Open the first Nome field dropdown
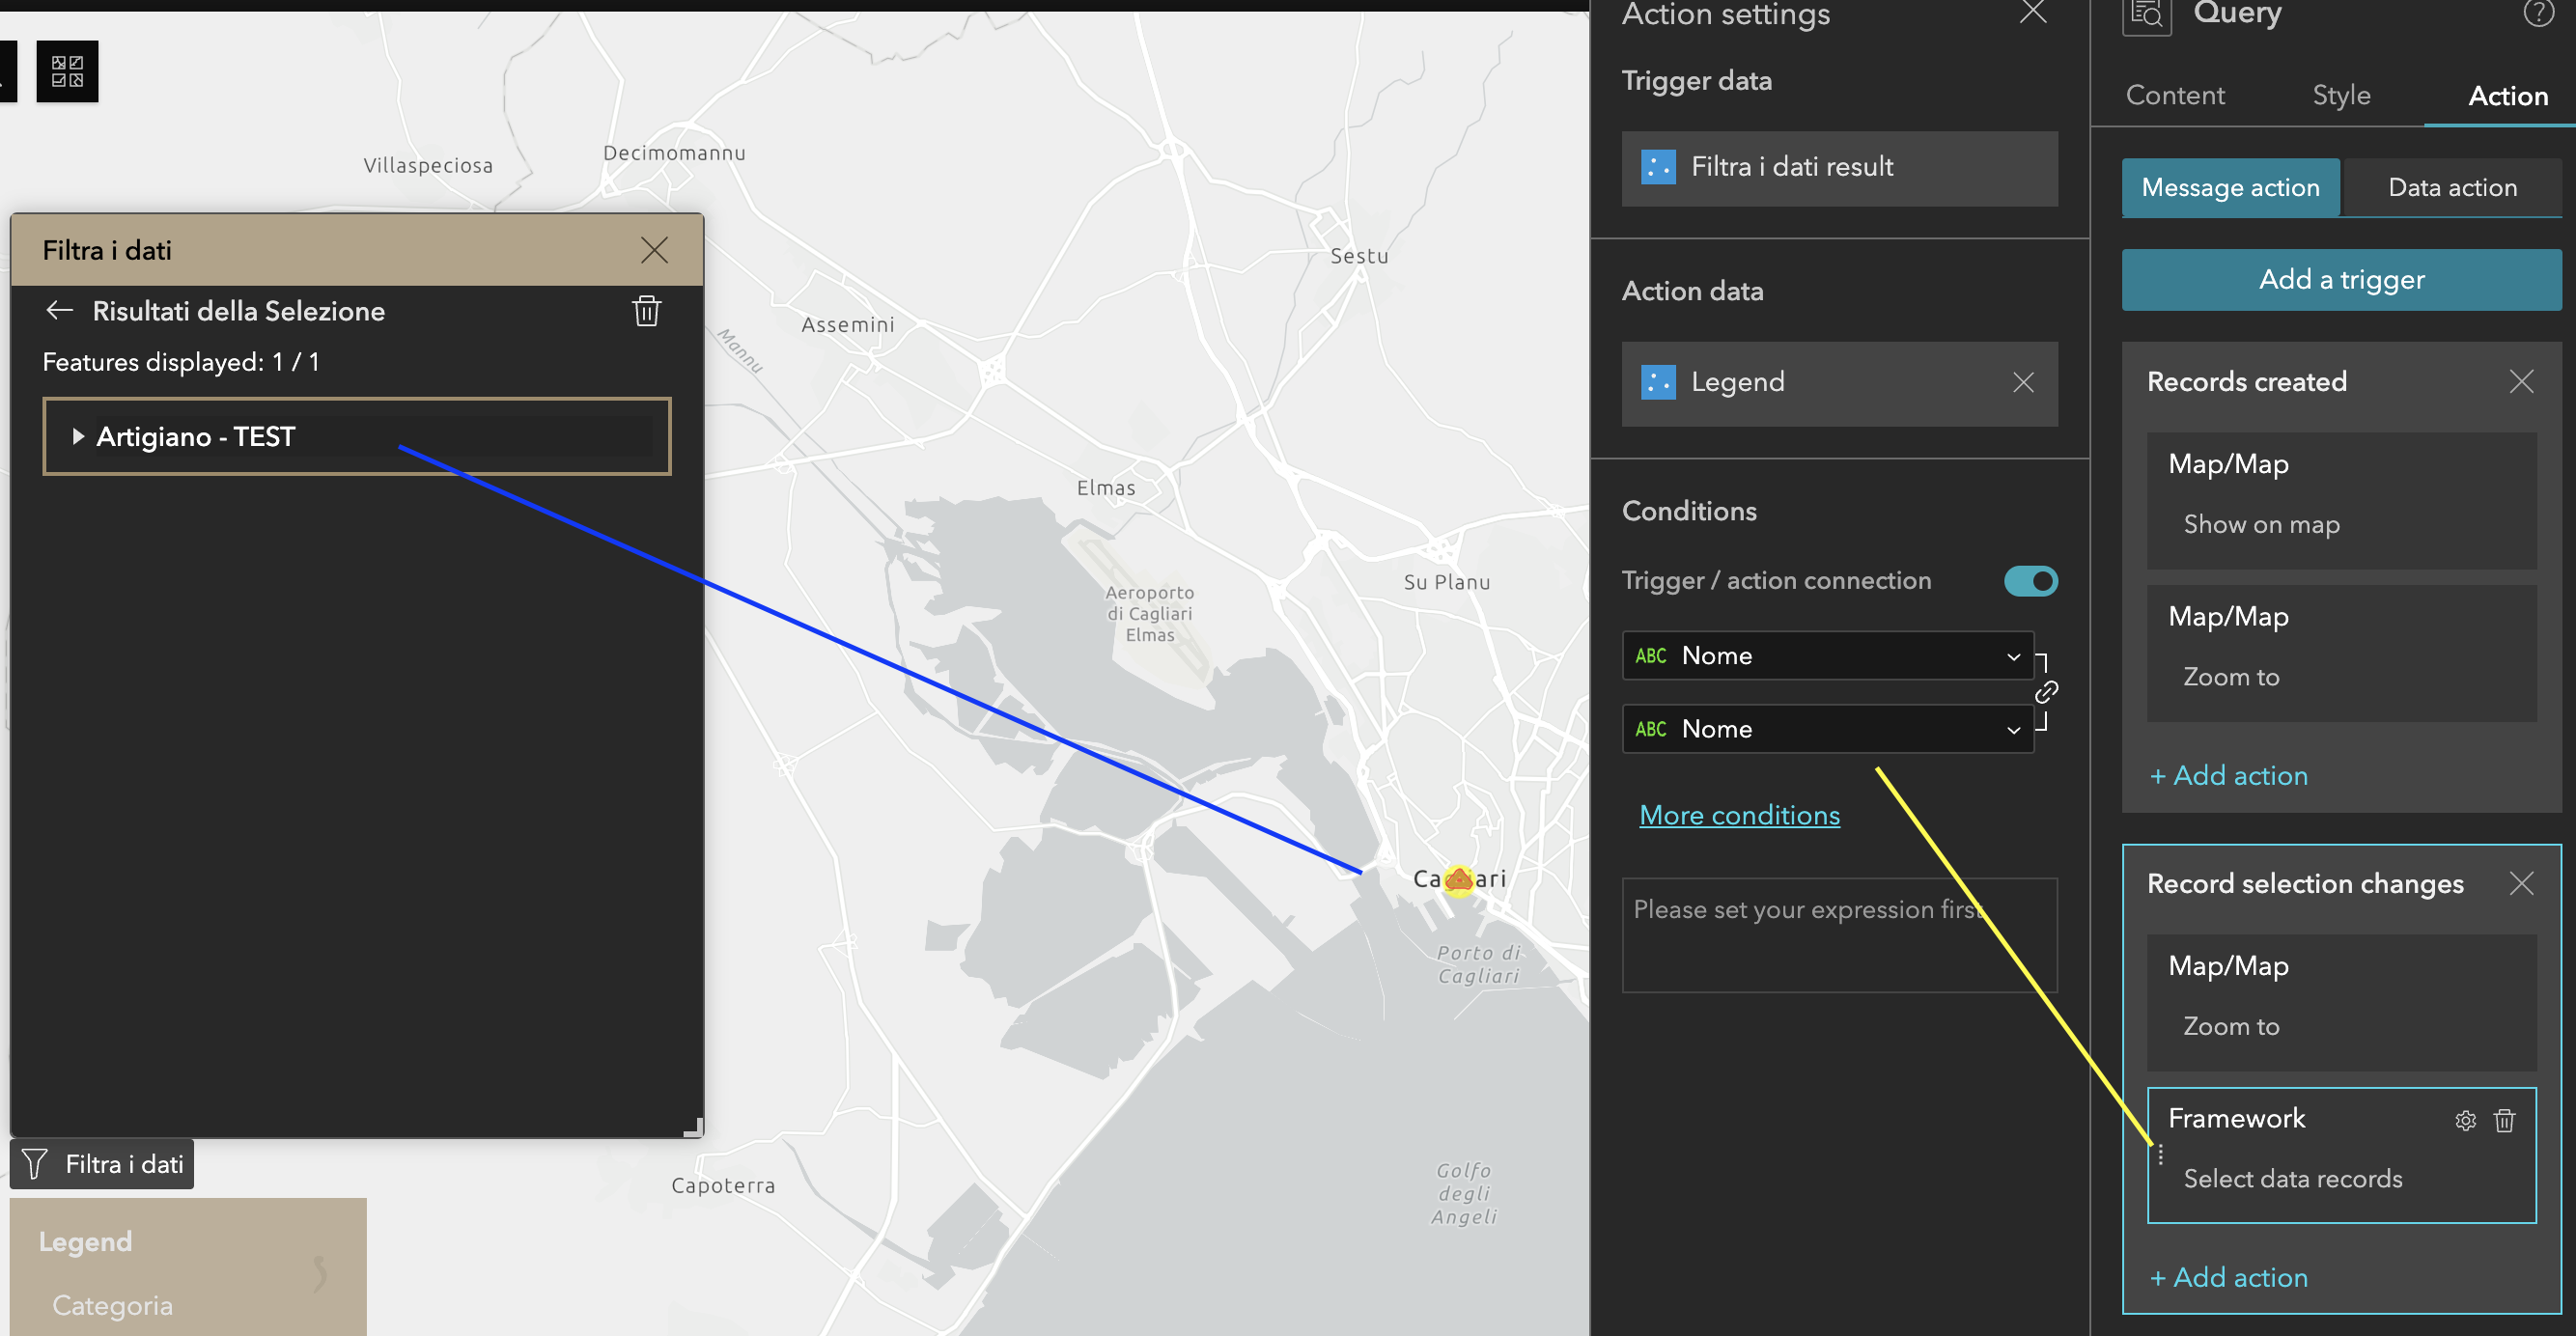Image resolution: width=2576 pixels, height=1336 pixels. [x=1827, y=656]
